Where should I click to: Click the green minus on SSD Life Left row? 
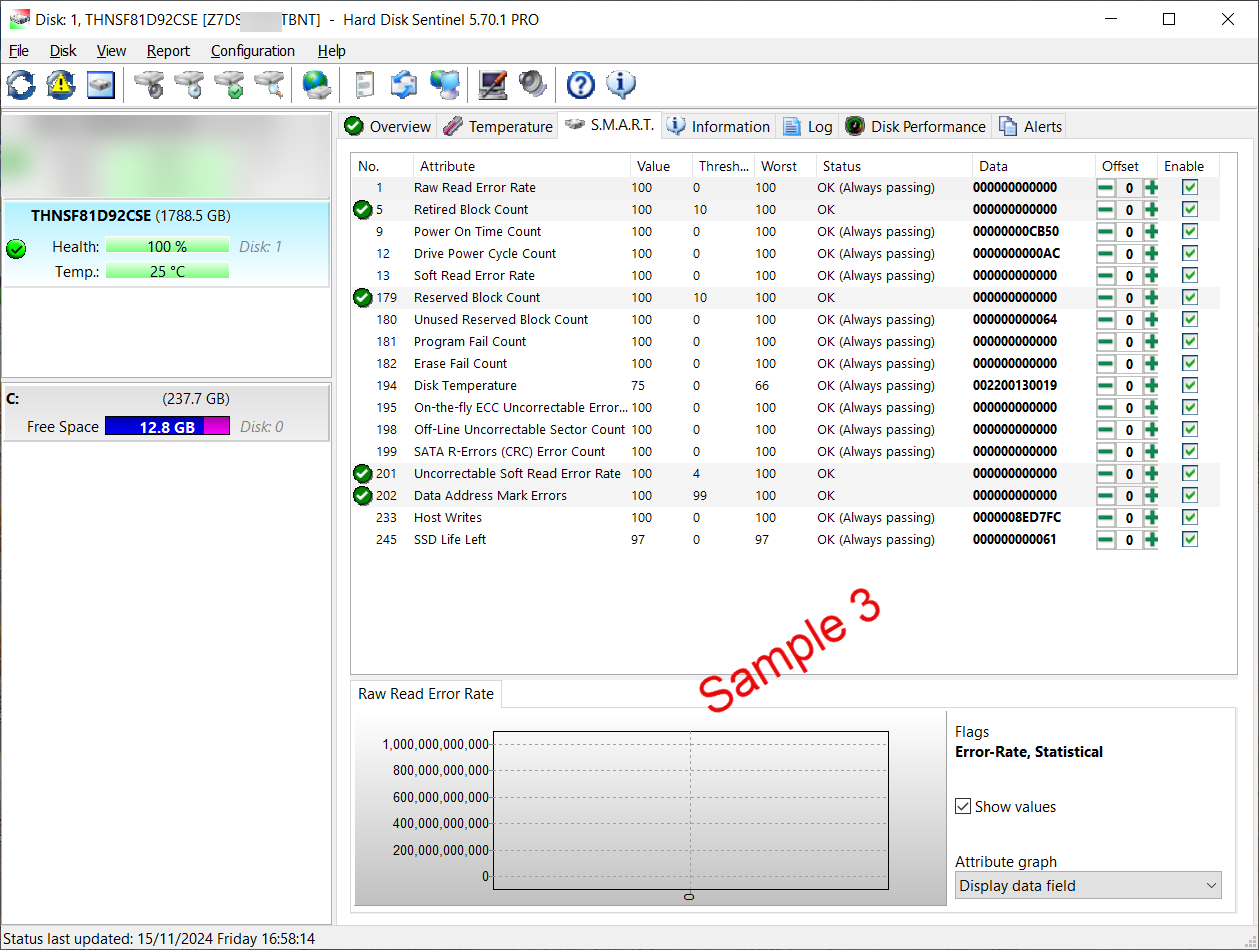pyautogui.click(x=1105, y=539)
